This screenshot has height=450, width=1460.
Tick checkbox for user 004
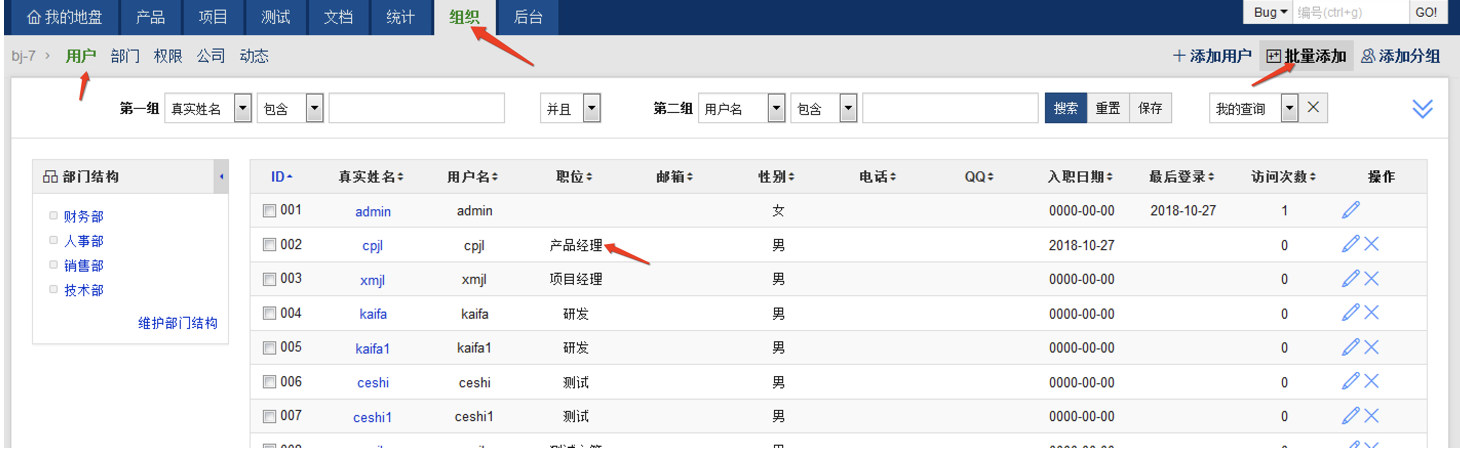point(269,313)
